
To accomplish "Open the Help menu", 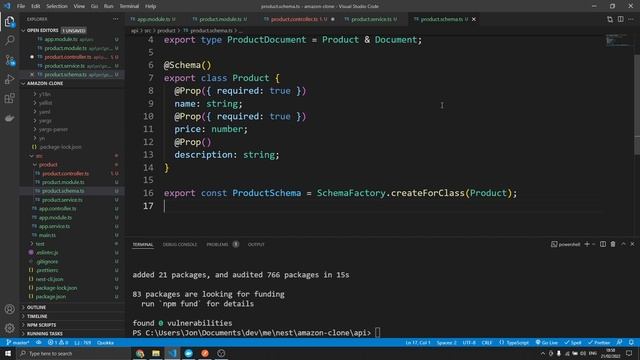I will click(151, 6).
